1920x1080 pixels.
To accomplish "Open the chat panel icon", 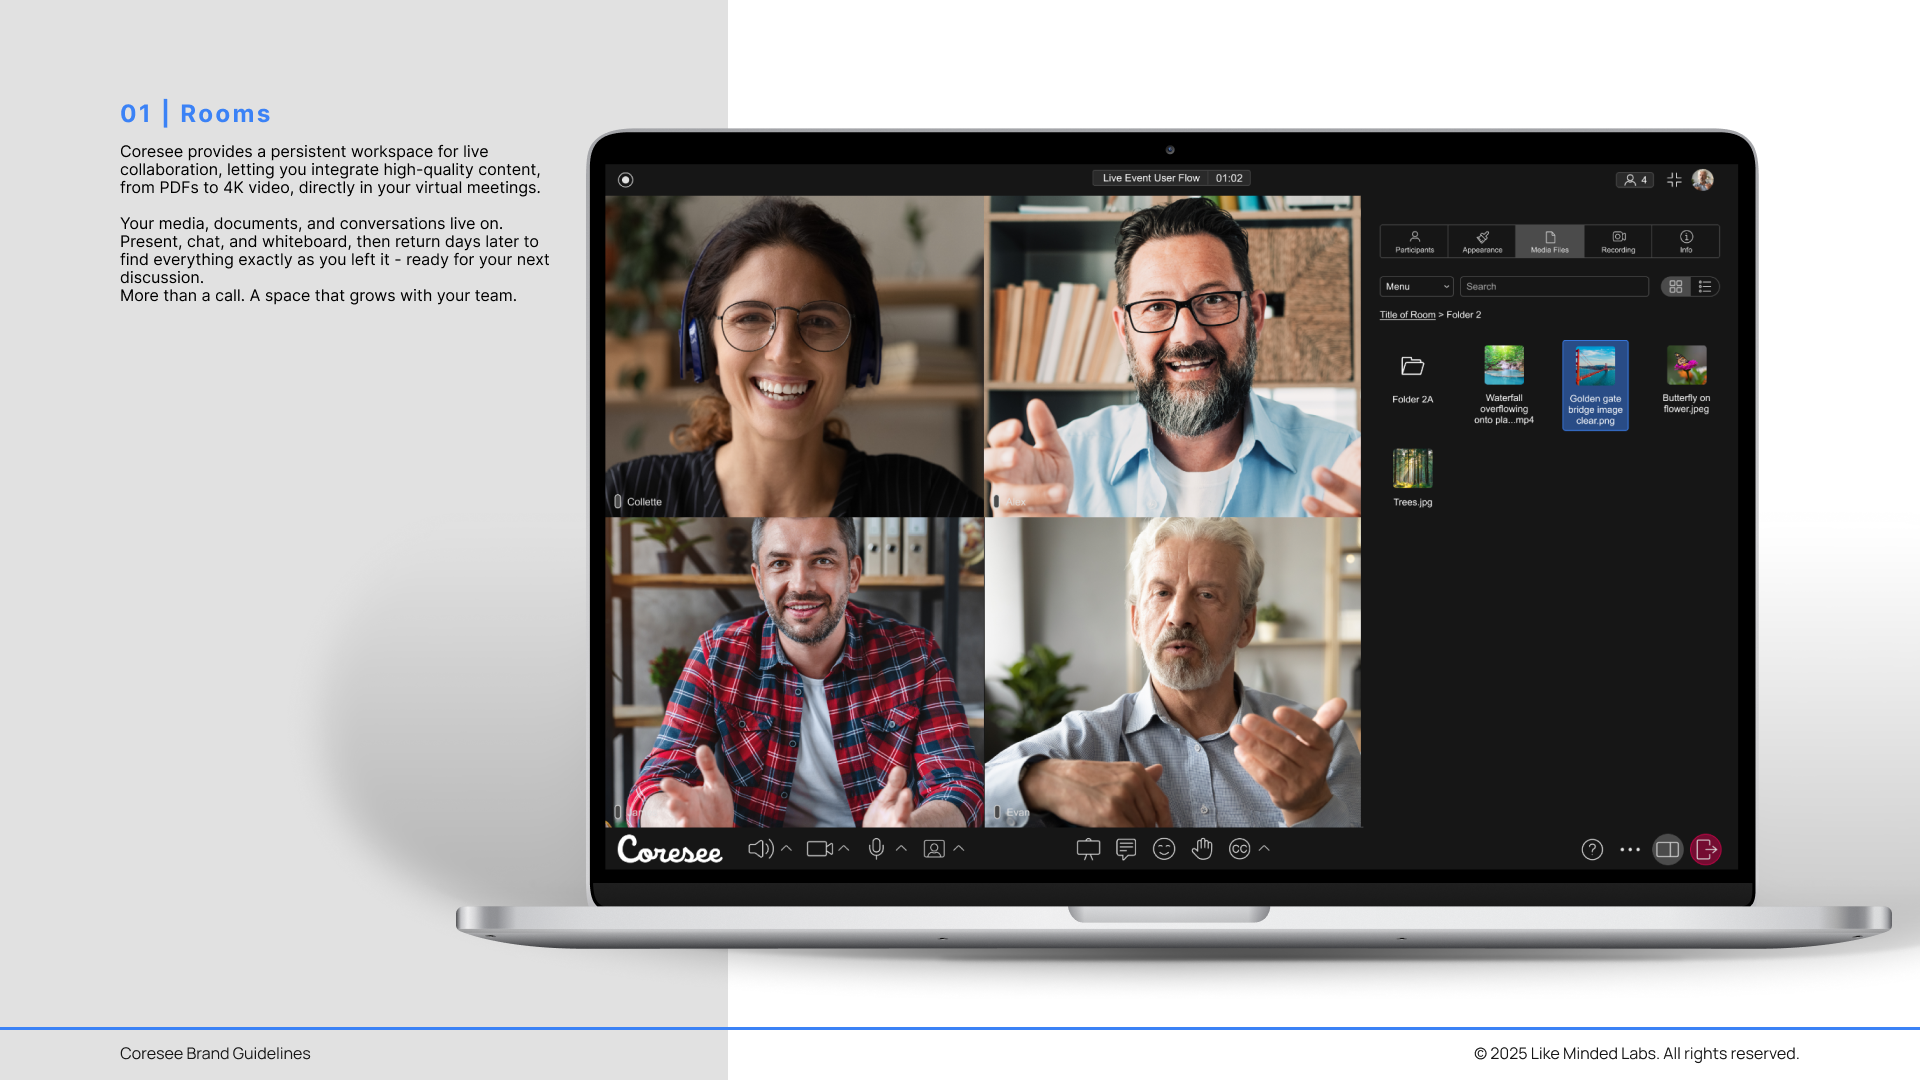I will (x=1126, y=849).
